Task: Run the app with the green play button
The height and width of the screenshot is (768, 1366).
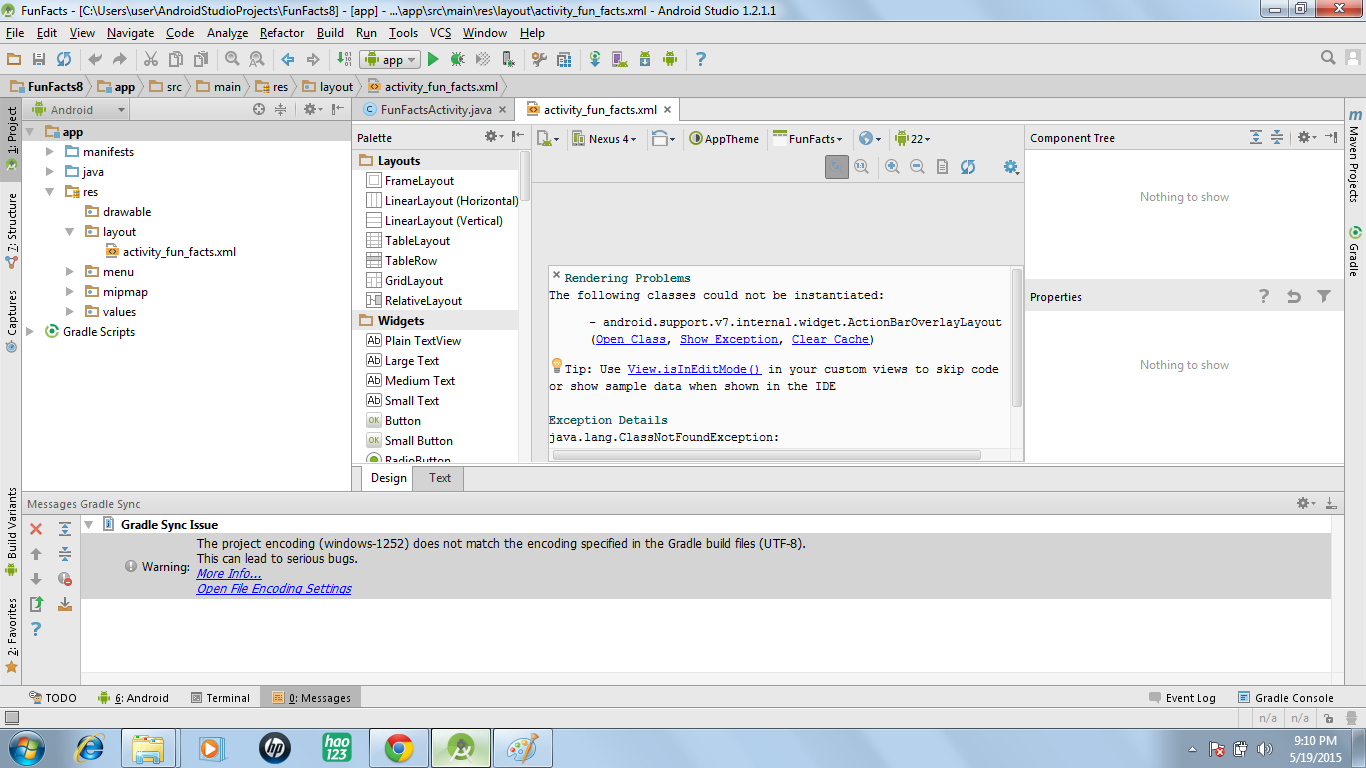Action: [433, 60]
